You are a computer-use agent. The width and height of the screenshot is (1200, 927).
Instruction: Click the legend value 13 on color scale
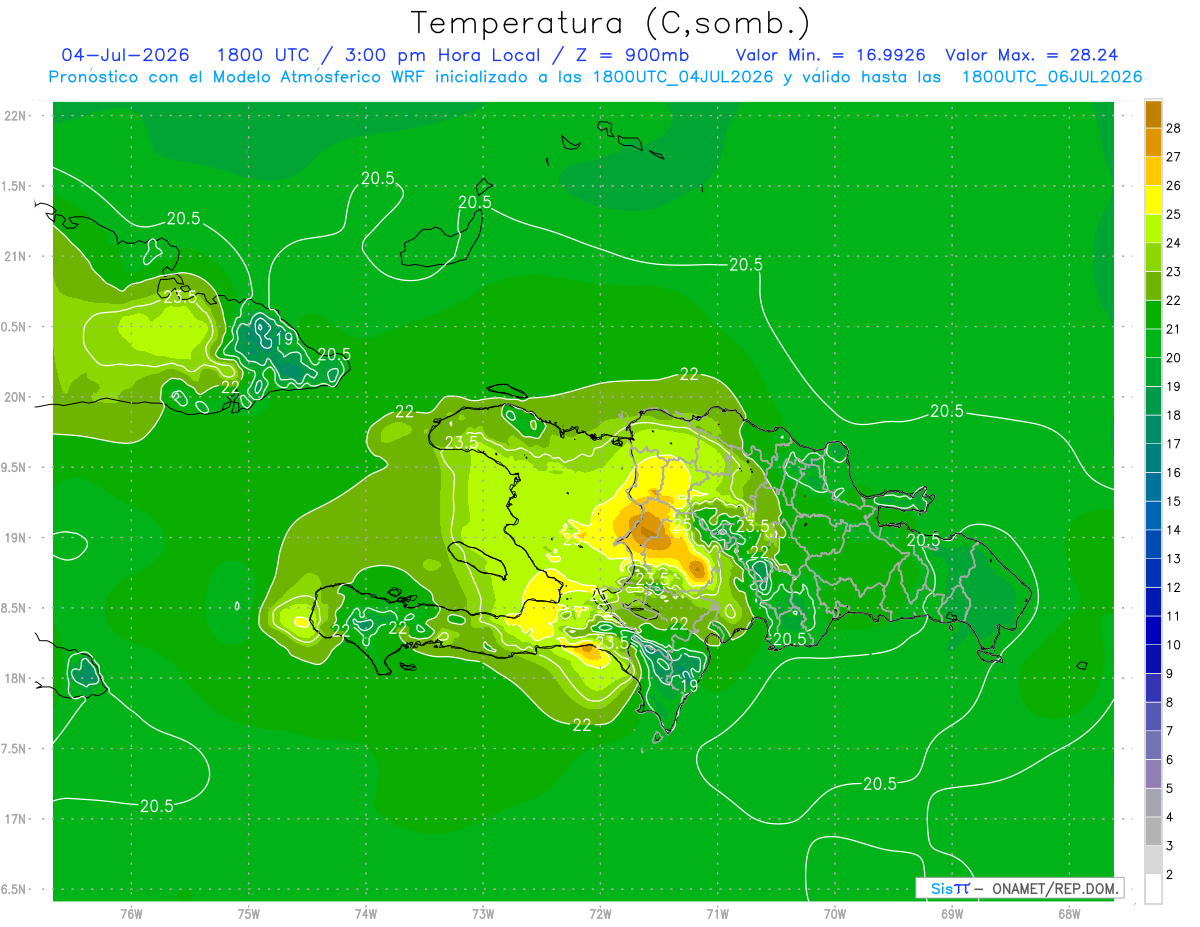tap(1174, 559)
